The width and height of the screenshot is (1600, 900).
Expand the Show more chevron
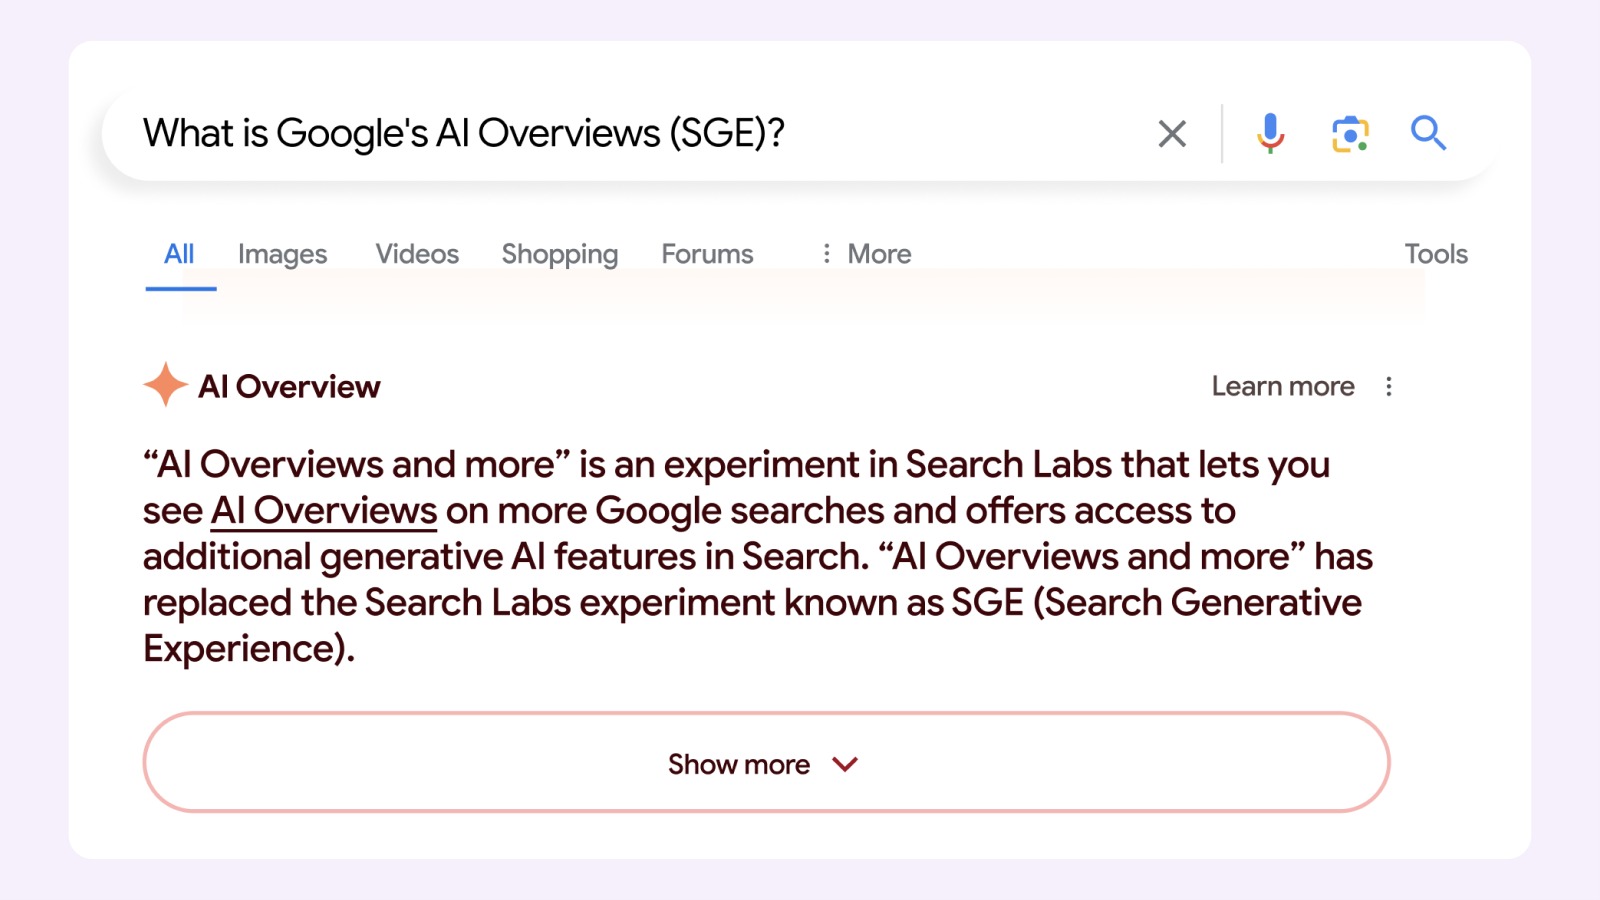pos(843,763)
